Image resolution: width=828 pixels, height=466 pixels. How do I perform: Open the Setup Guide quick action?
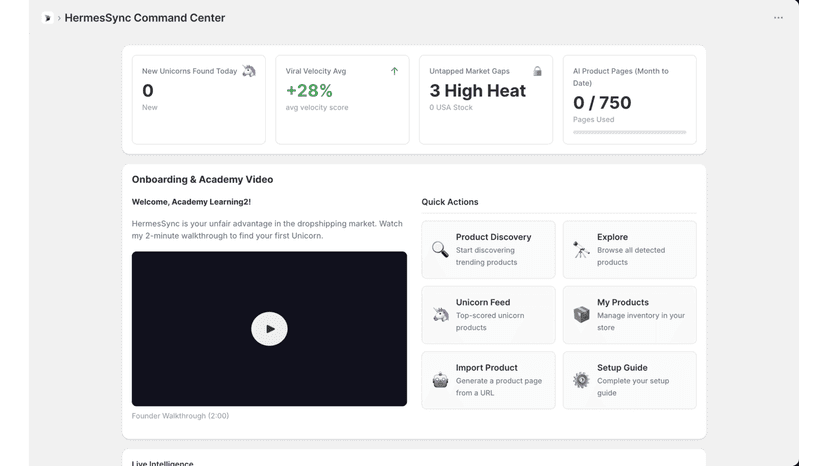[629, 380]
